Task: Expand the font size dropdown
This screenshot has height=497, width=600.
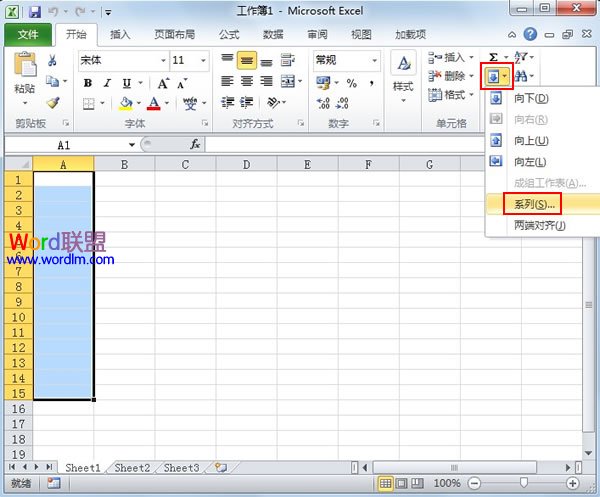Action: [206, 60]
